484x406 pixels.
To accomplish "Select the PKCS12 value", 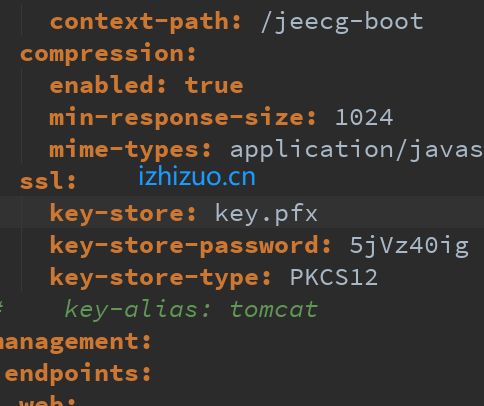I will click(x=334, y=277).
